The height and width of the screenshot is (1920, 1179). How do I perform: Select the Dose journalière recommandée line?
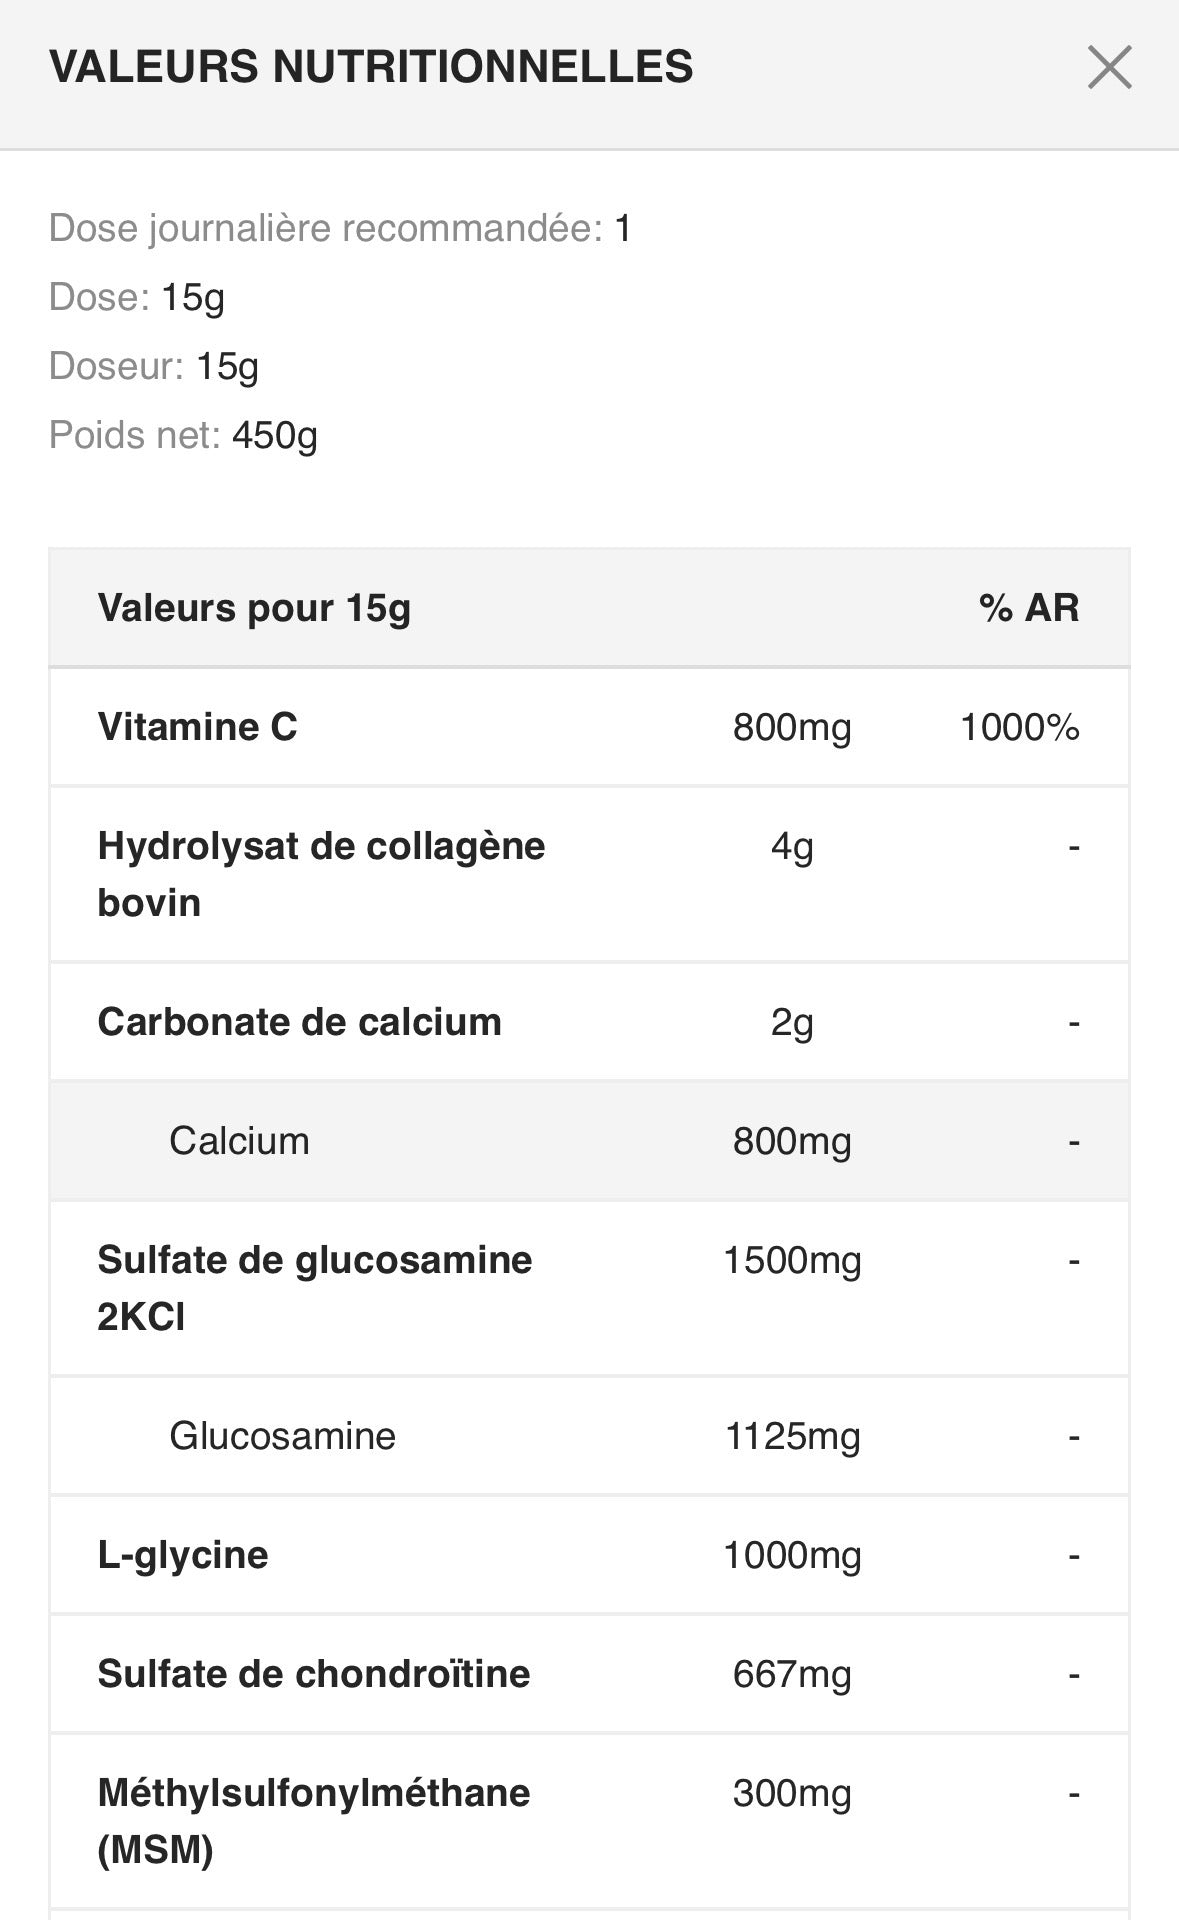[x=340, y=229]
